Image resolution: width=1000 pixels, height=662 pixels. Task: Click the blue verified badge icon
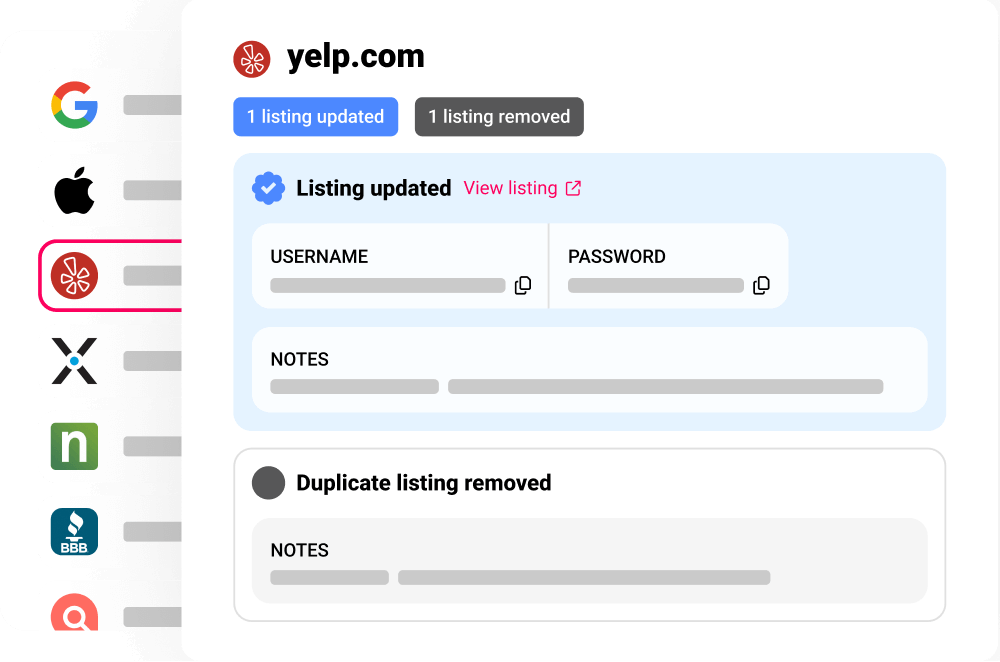[268, 188]
